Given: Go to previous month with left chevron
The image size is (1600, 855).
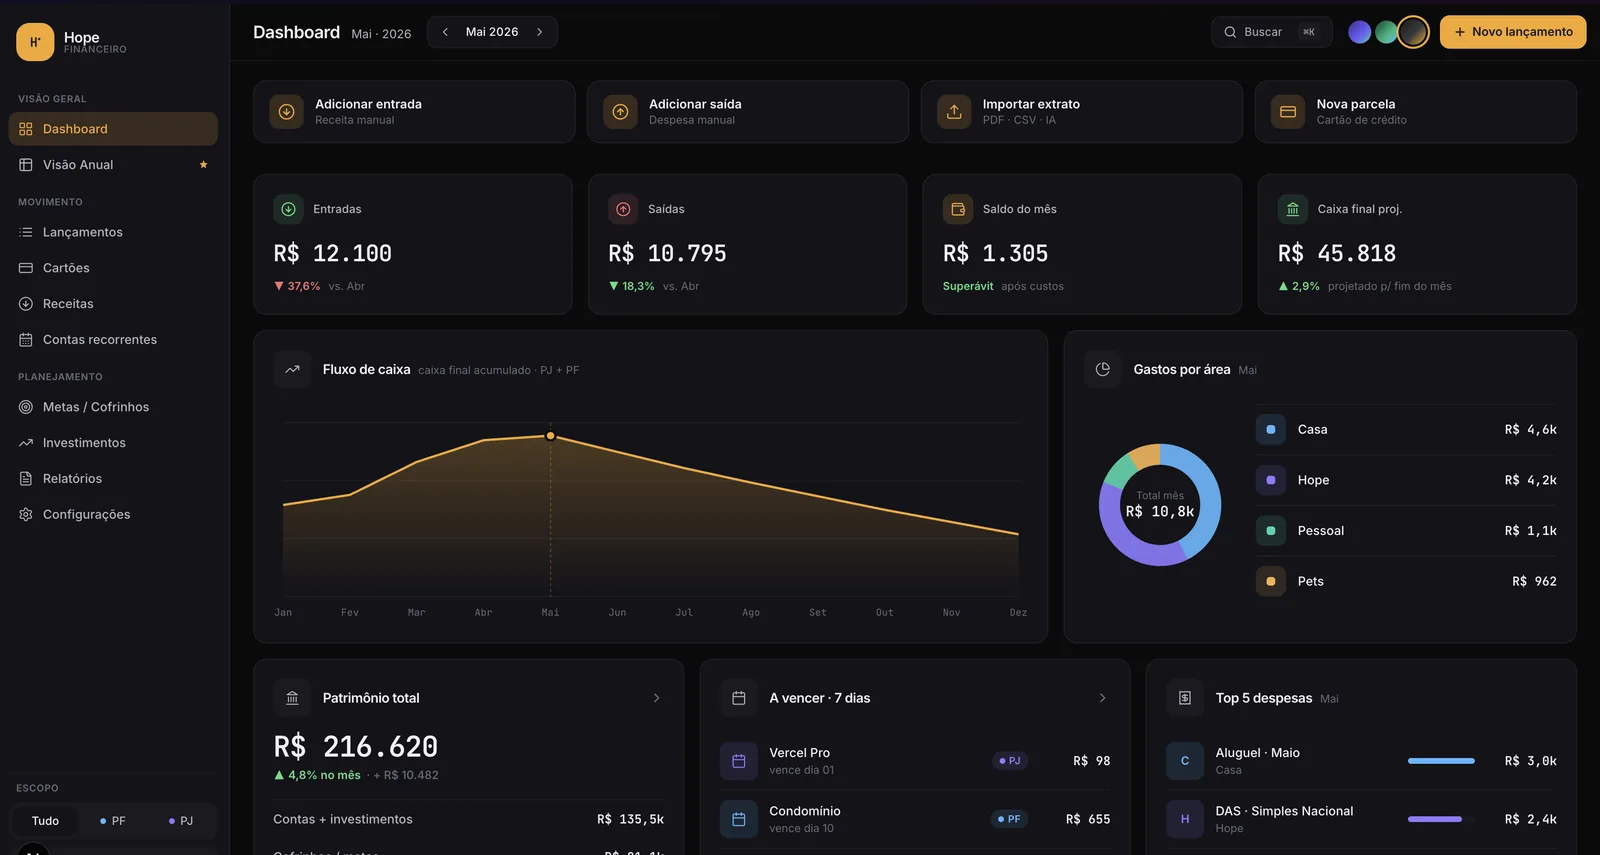Looking at the screenshot, I should click(445, 32).
